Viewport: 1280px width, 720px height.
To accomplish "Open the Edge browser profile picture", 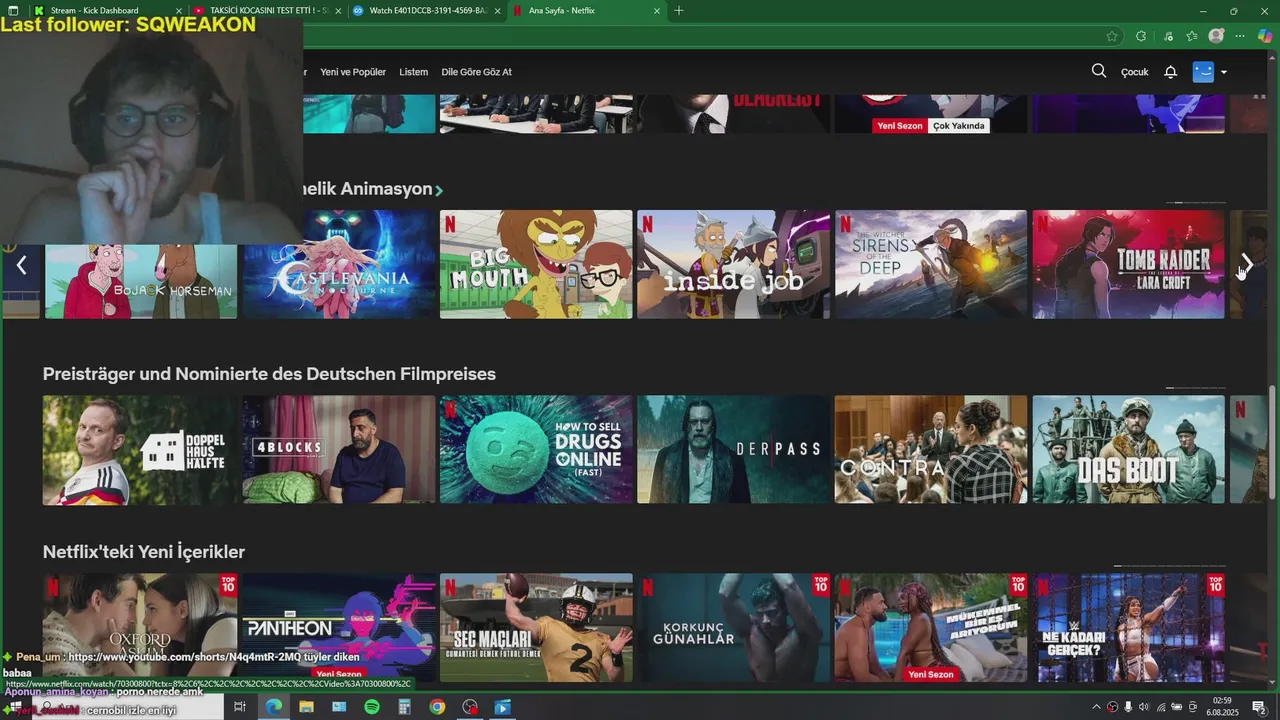I will click(1216, 36).
